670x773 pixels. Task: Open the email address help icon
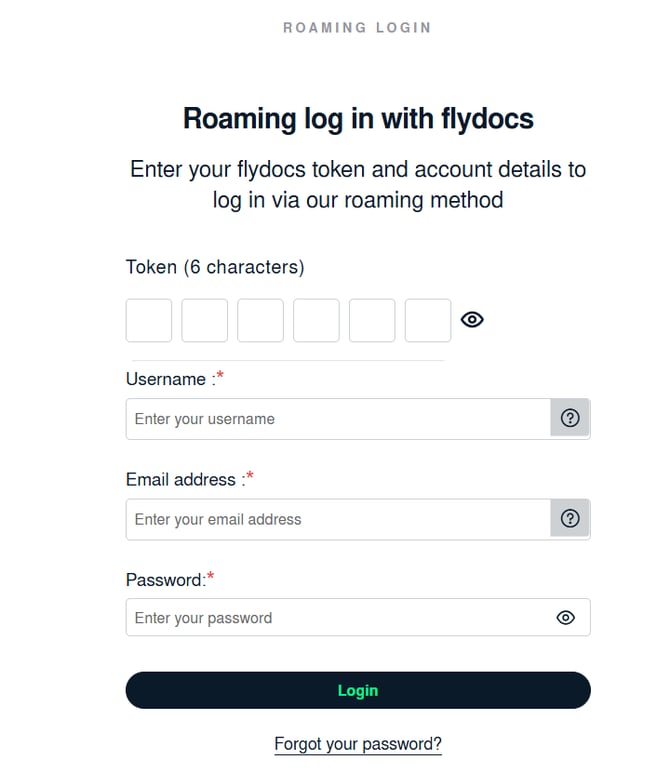pos(570,519)
